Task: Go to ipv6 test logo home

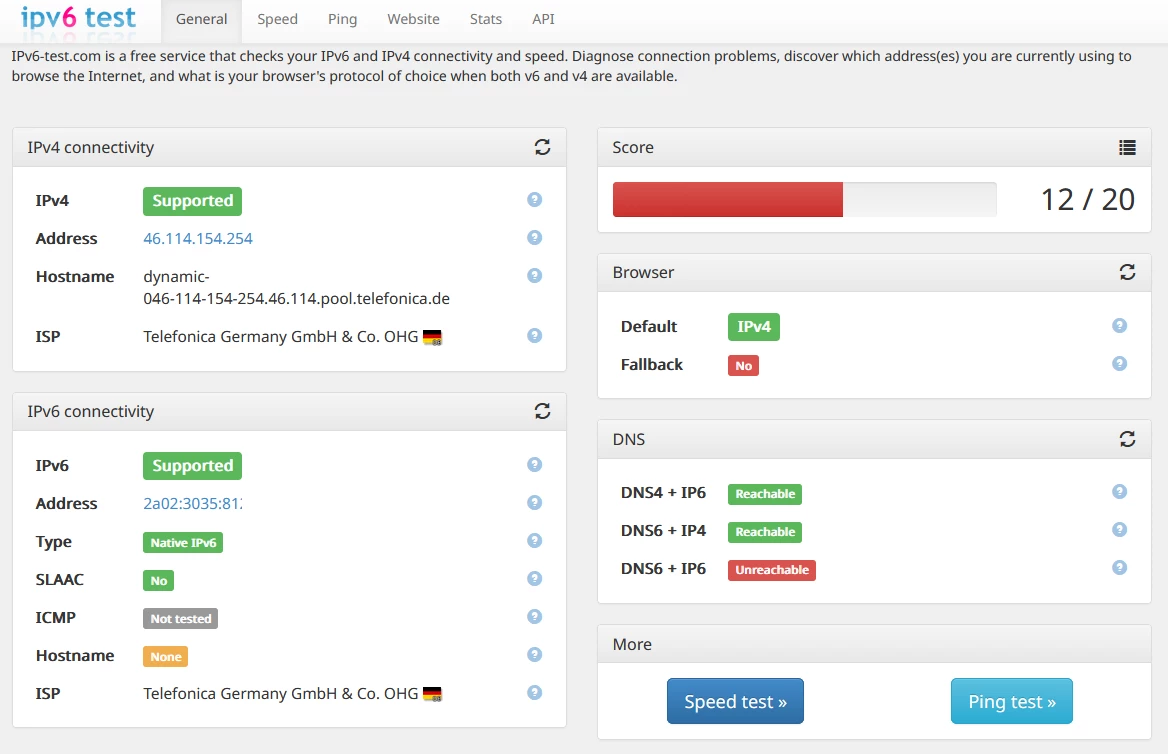Action: 78,18
